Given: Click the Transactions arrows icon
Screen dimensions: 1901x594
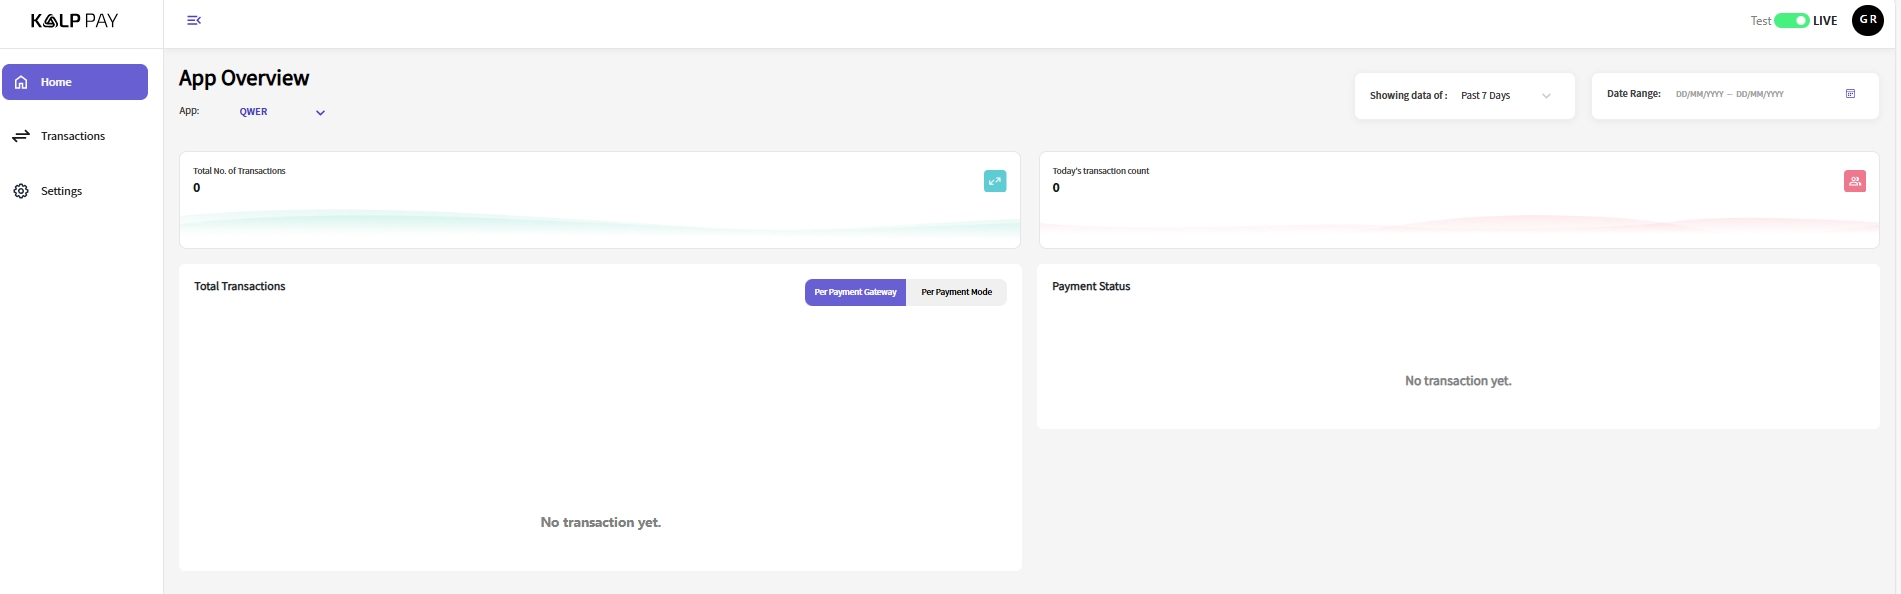Looking at the screenshot, I should pos(21,136).
